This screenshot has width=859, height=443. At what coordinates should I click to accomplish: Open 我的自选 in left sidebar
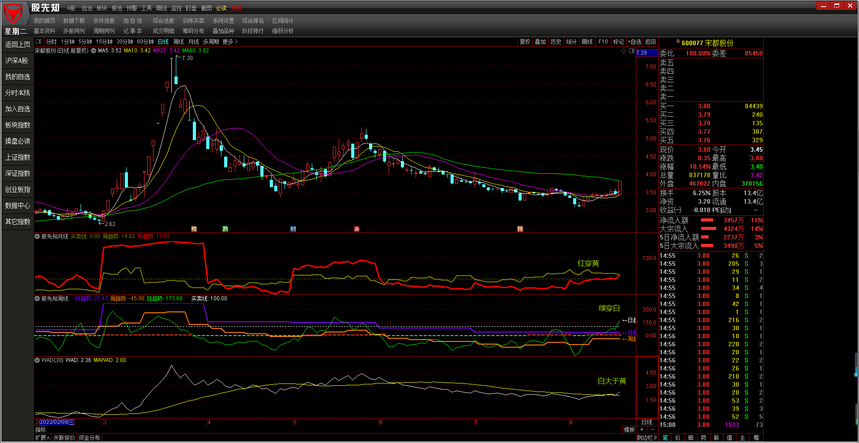[18, 77]
